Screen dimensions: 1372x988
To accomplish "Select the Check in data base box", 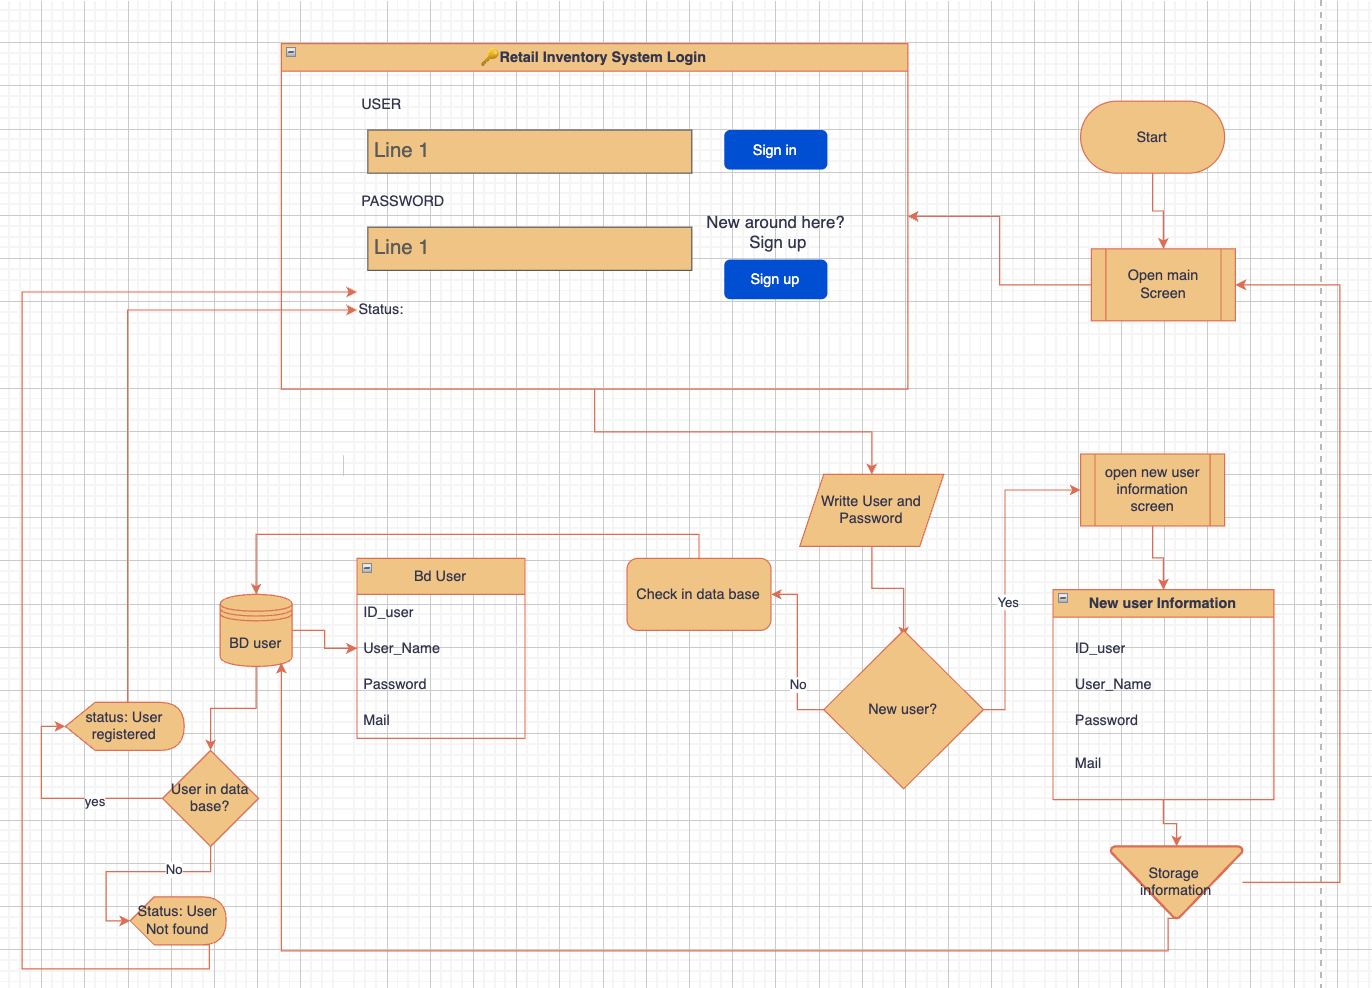I will coord(698,594).
